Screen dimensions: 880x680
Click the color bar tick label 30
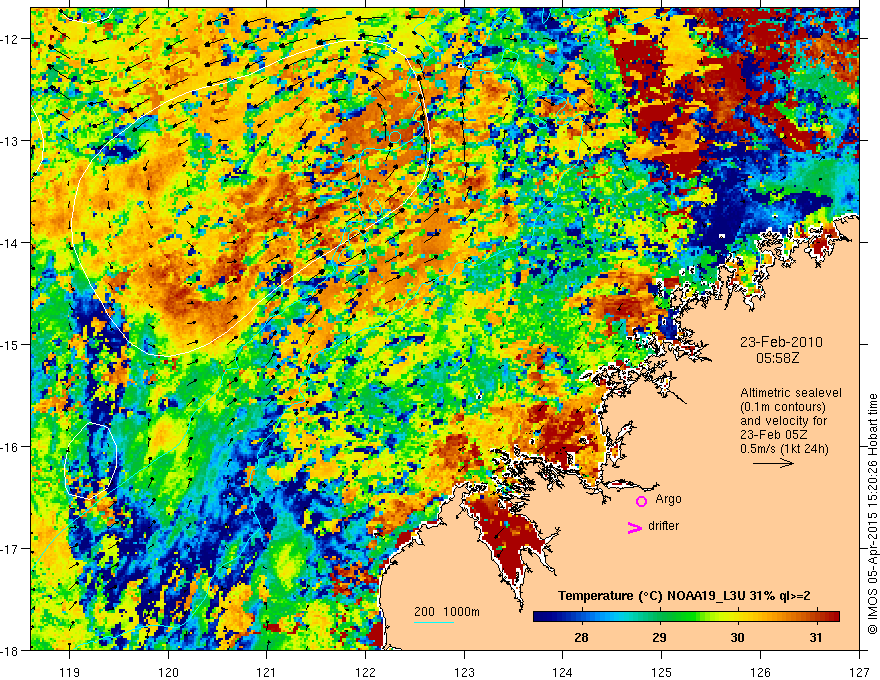coord(737,637)
